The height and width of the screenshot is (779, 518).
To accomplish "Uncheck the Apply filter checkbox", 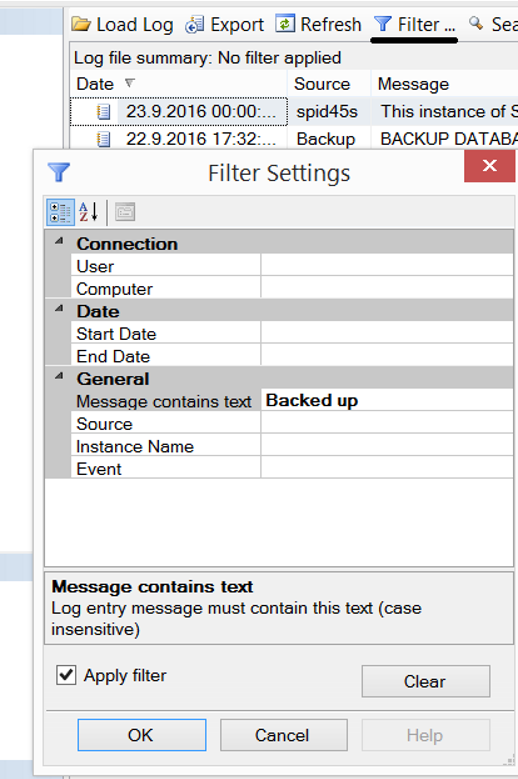I will [66, 676].
